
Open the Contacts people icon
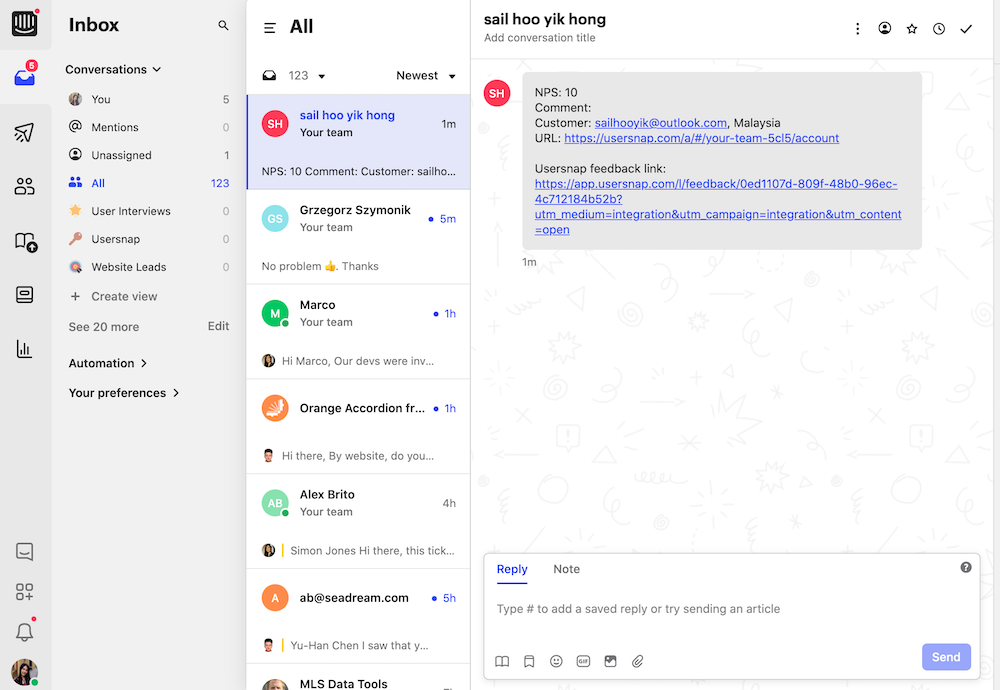click(24, 186)
